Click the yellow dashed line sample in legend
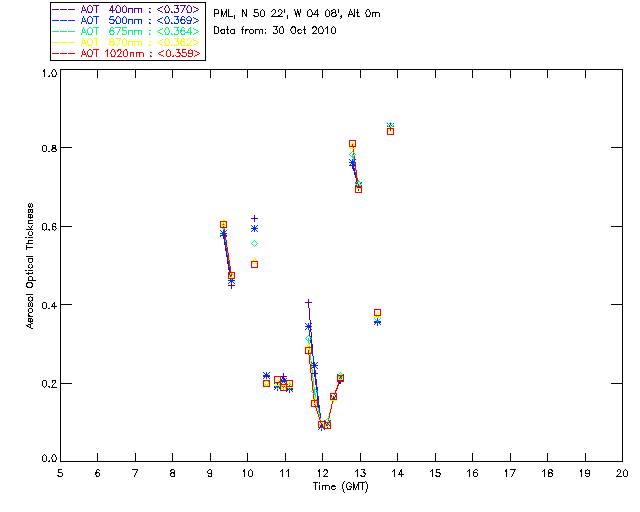The width and height of the screenshot is (640, 512). click(64, 42)
